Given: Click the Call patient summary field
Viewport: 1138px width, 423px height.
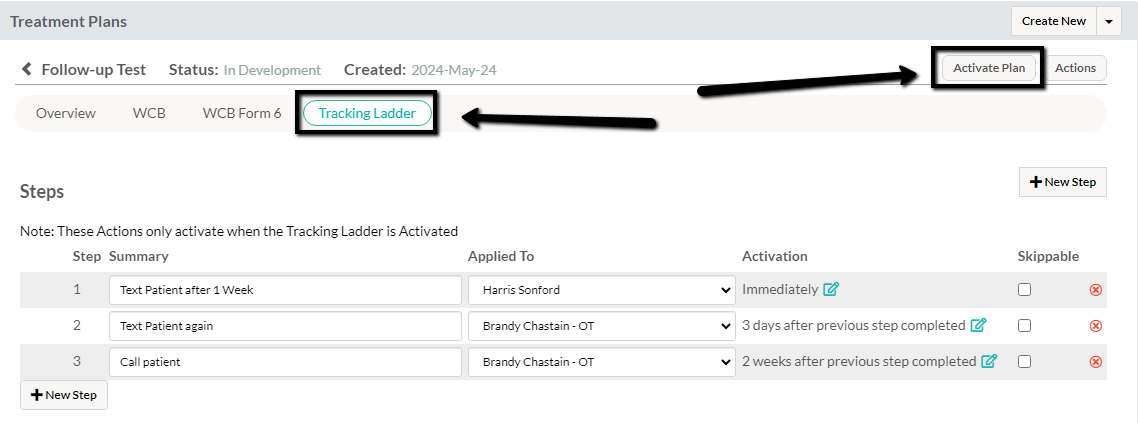Looking at the screenshot, I should 285,362.
